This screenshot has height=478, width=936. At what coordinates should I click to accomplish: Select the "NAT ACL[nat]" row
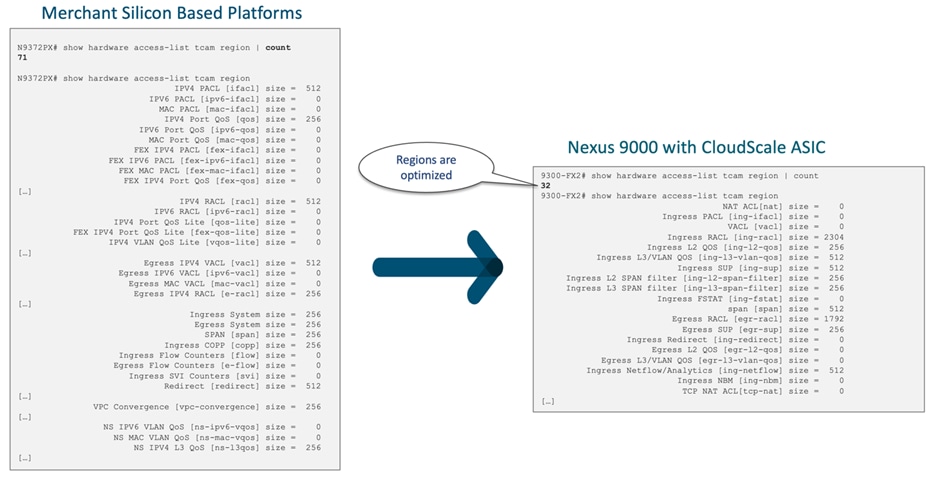pyautogui.click(x=784, y=206)
